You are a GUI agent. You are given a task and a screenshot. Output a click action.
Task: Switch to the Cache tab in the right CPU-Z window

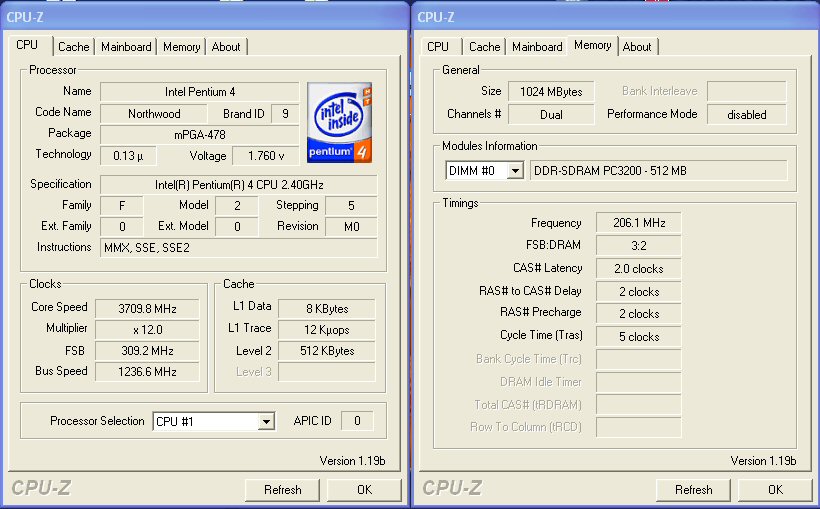485,47
